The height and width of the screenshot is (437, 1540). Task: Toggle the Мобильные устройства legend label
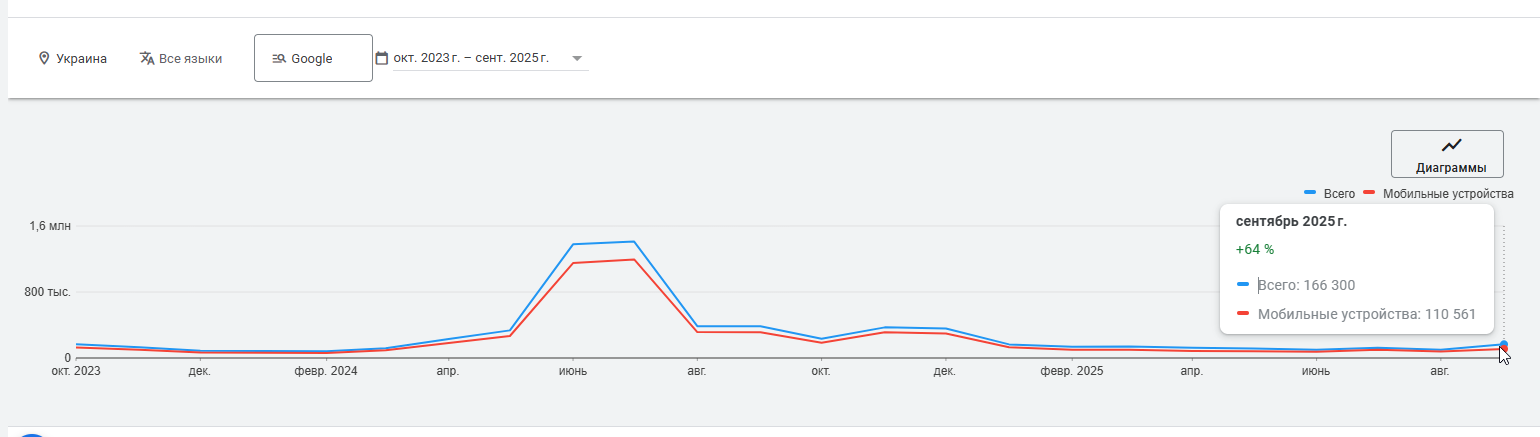point(1448,194)
